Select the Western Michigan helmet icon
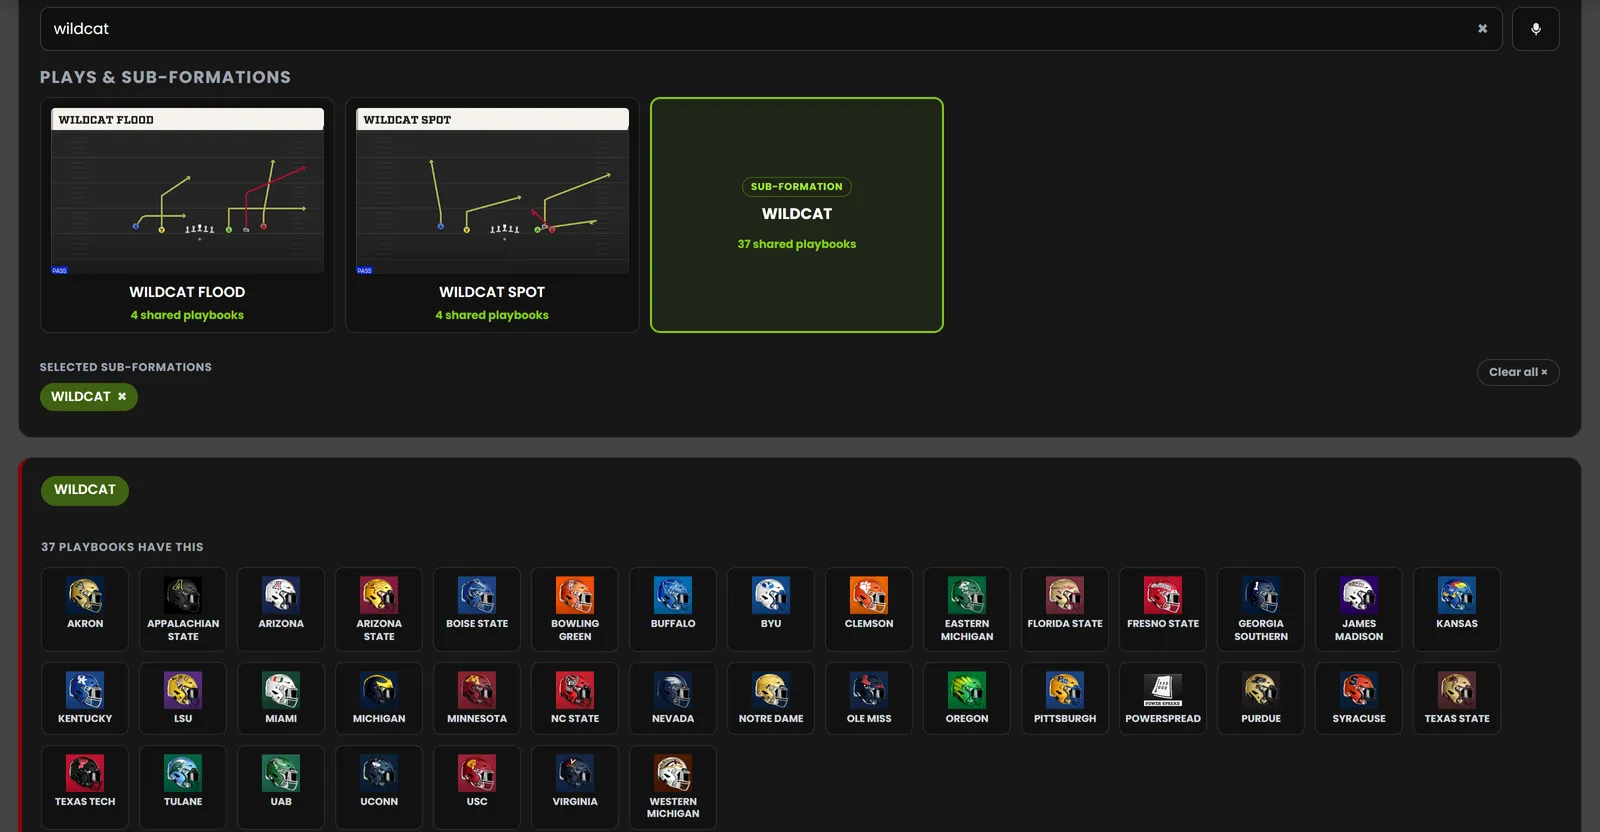1600x832 pixels. pyautogui.click(x=673, y=773)
